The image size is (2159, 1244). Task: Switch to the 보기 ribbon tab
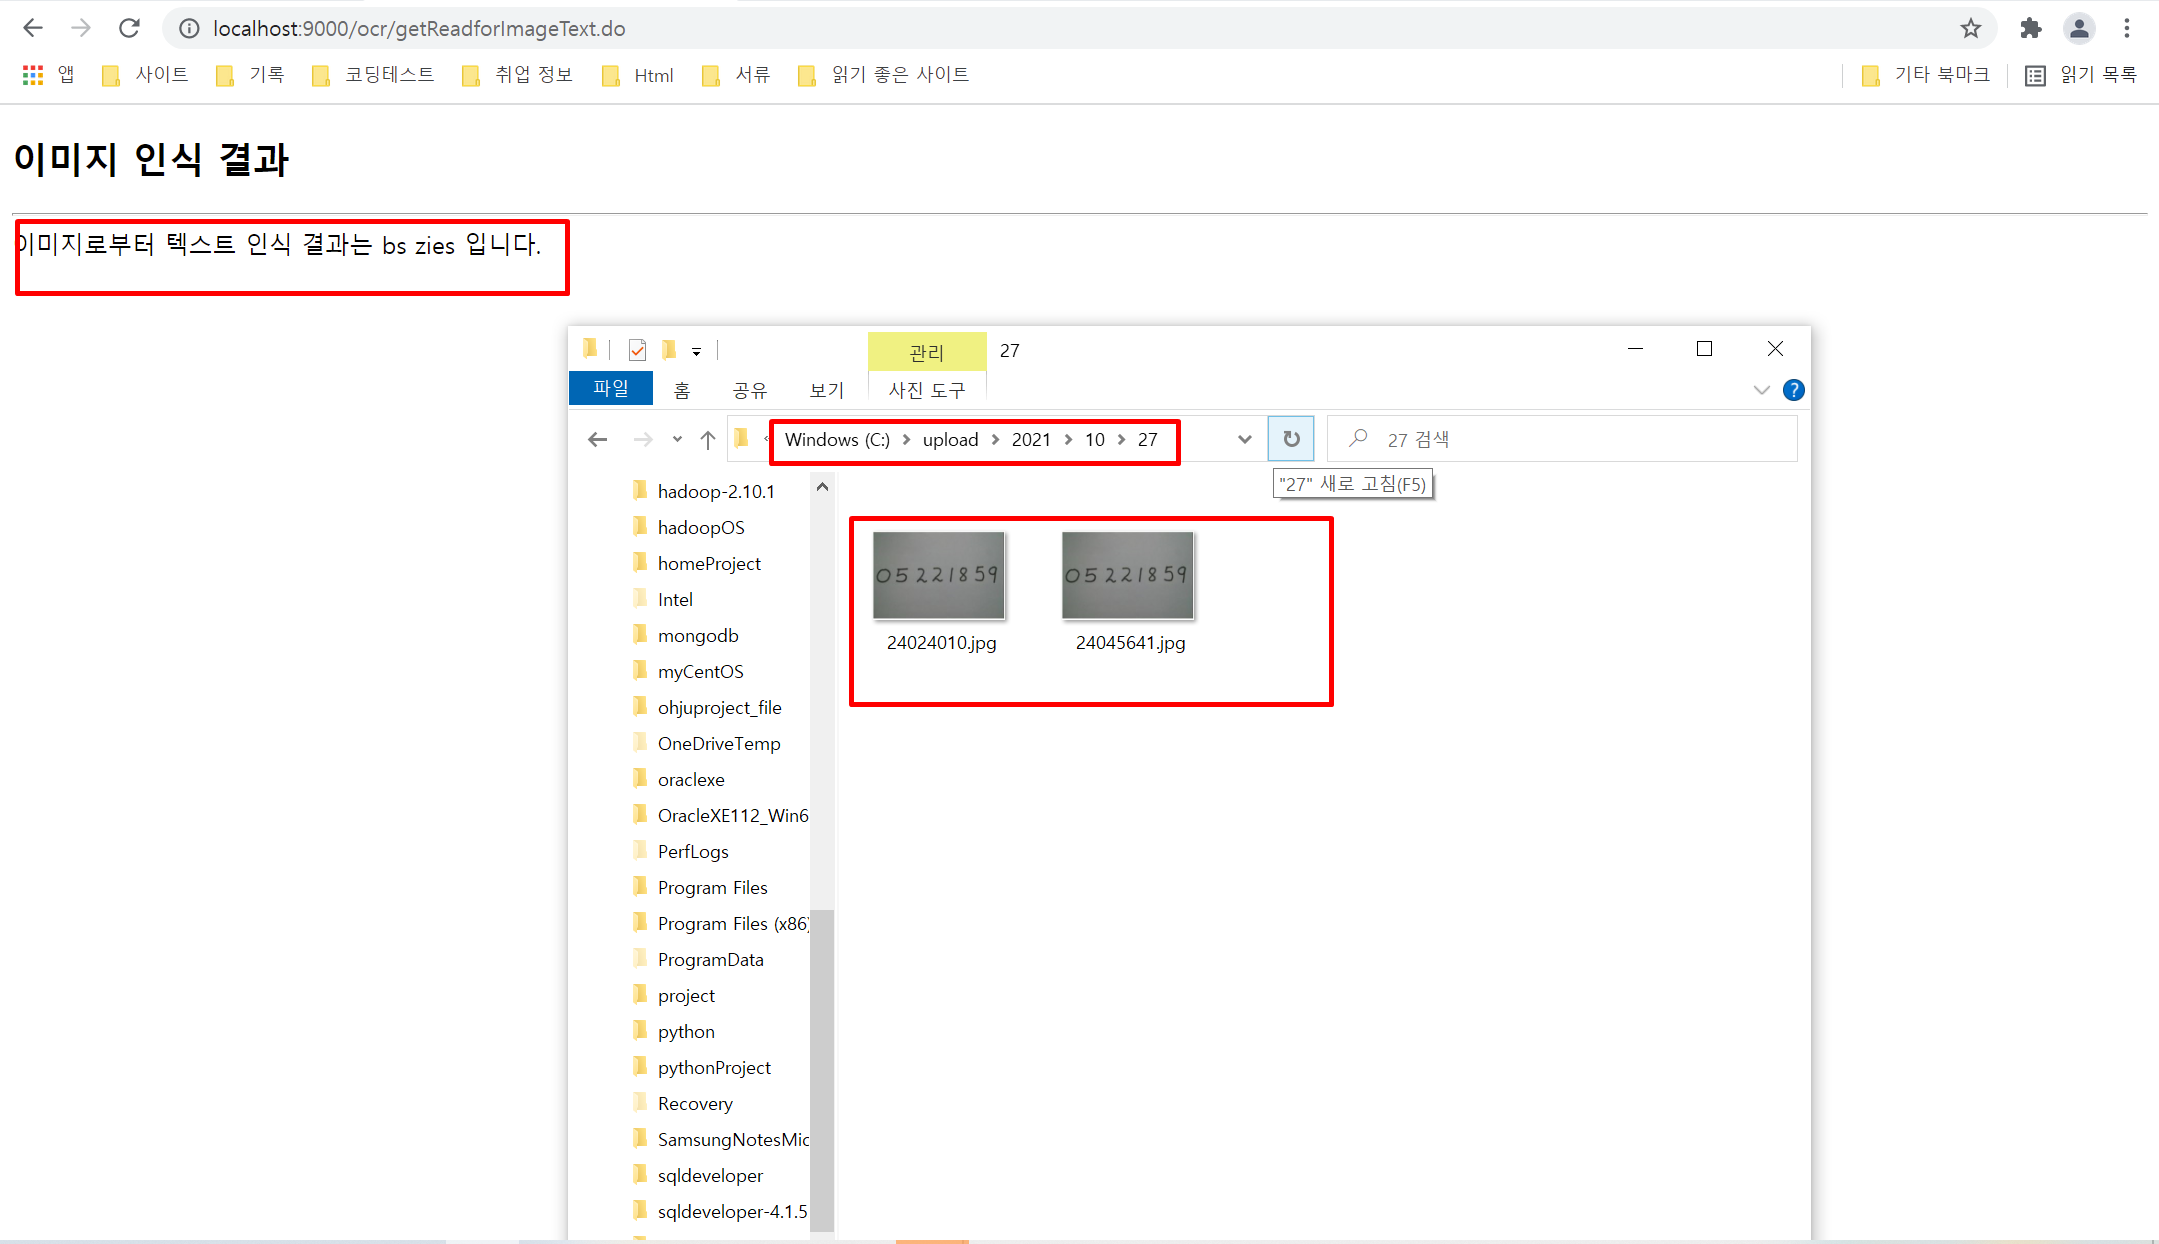point(827,390)
